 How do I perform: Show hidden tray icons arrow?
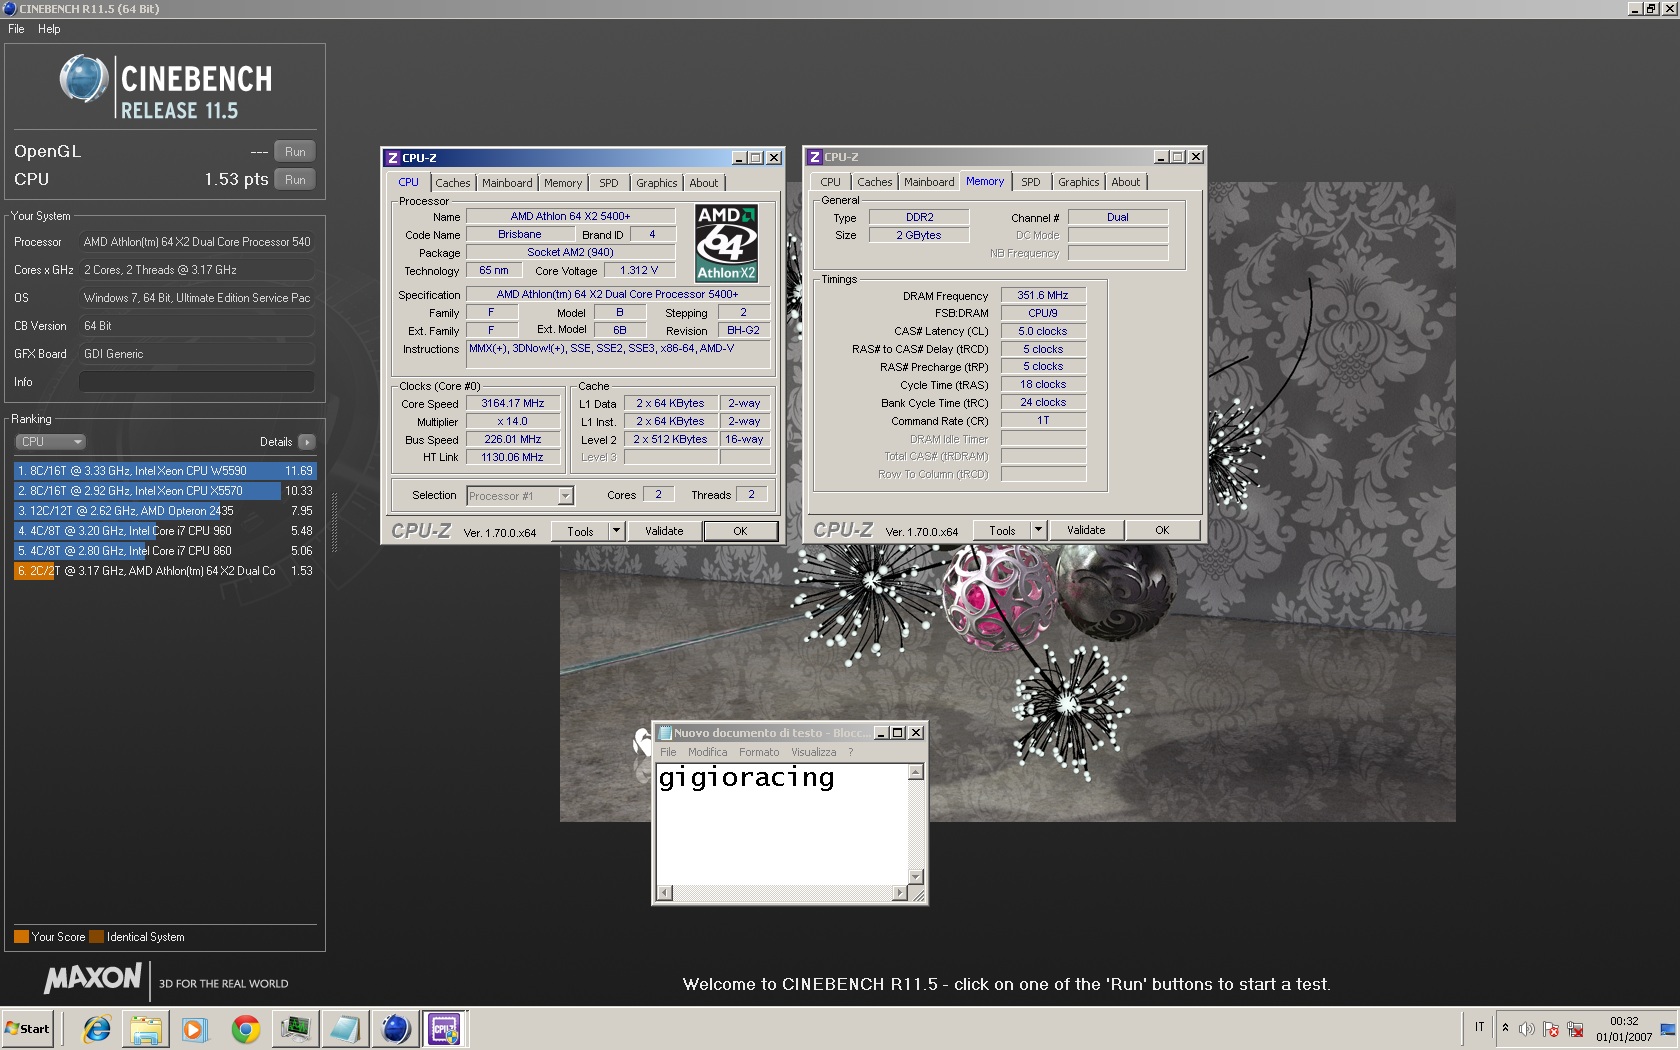1505,1028
